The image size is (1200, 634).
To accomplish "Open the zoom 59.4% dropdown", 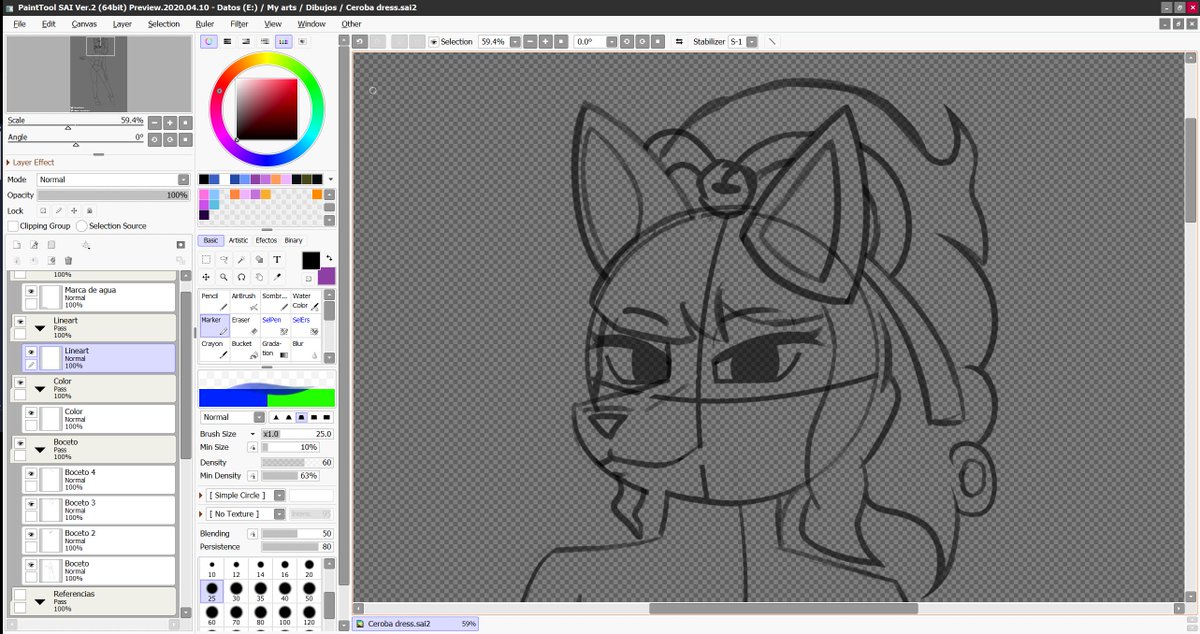I will tap(514, 42).
